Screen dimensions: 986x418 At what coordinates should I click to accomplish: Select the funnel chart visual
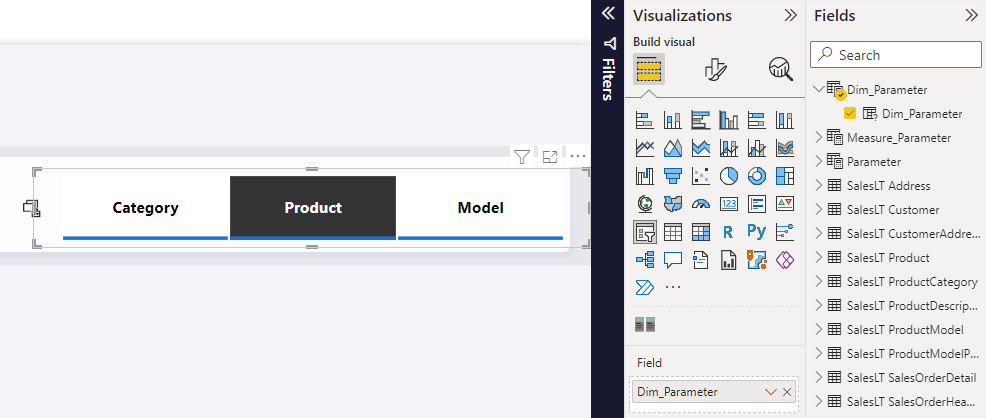pos(673,176)
